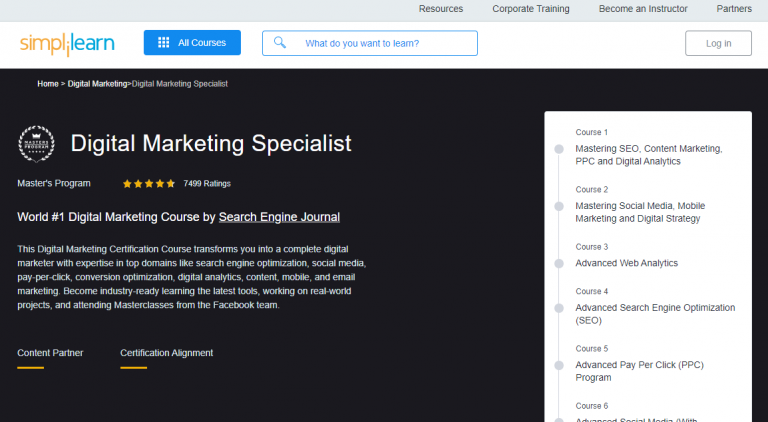Switch to Certification Alignment tab
Screen dimensions: 768x422
pyautogui.click(x=166, y=353)
